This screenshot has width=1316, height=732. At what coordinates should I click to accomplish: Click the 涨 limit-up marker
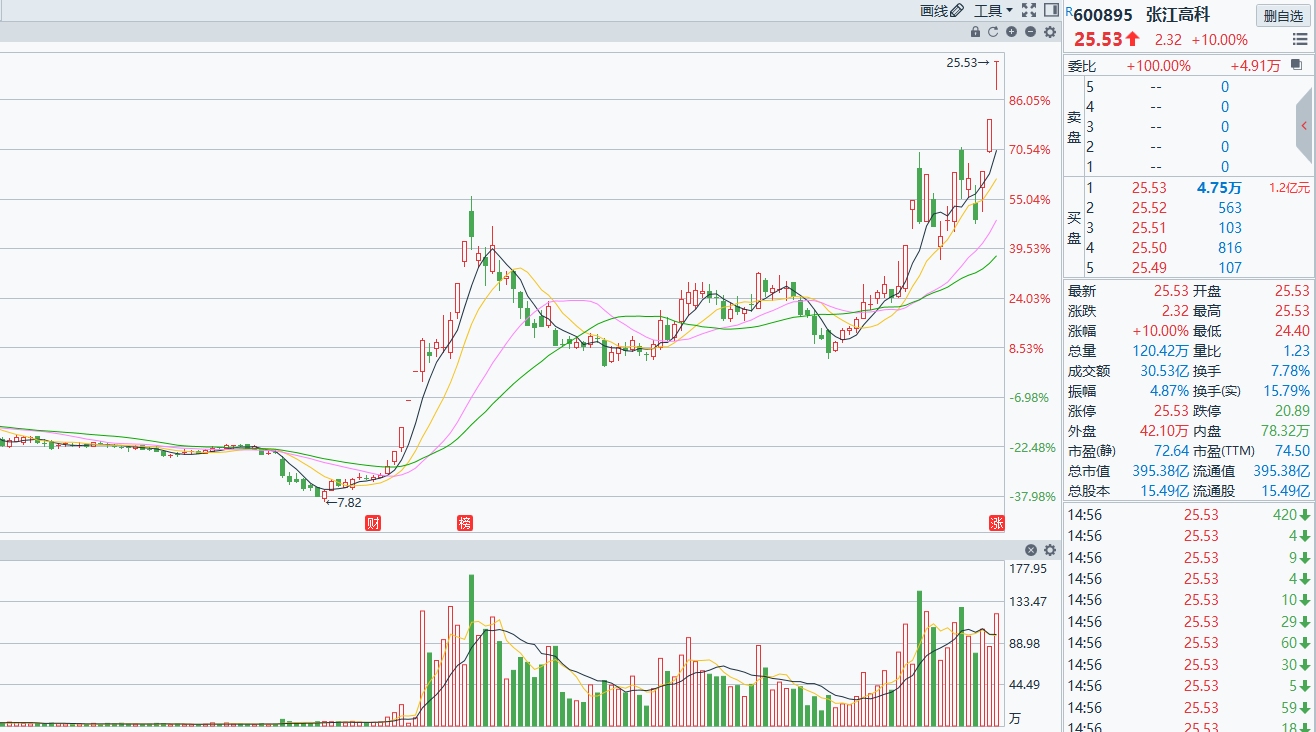[x=997, y=523]
